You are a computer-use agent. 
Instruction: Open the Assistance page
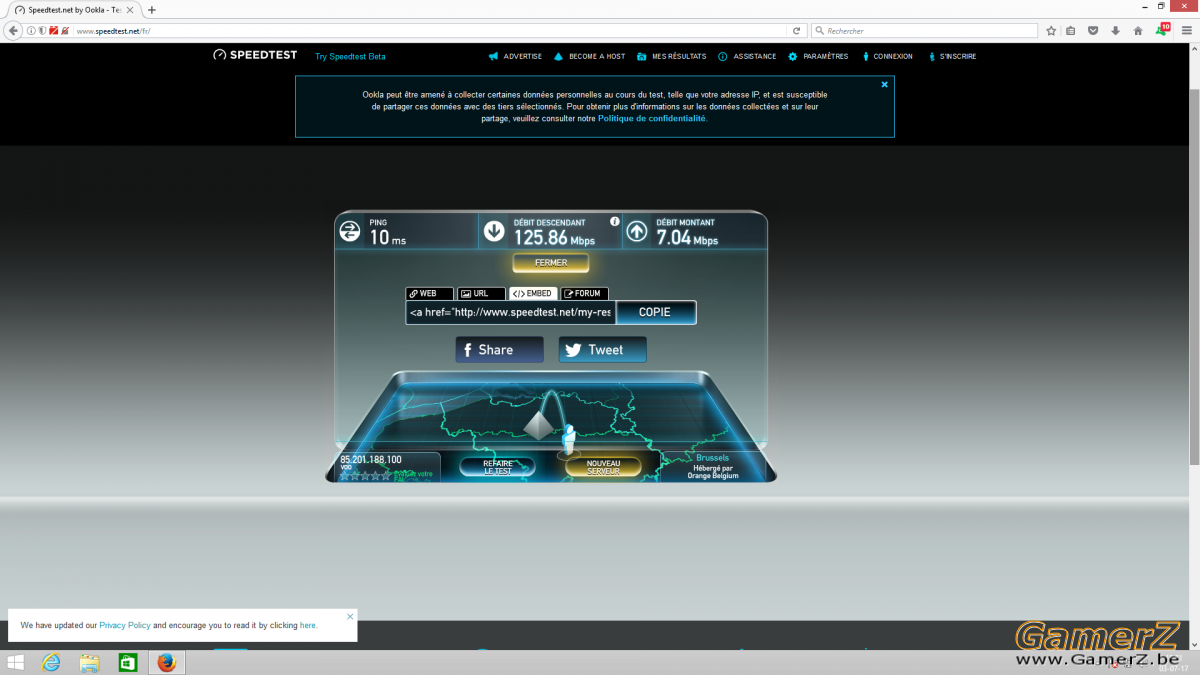point(747,57)
